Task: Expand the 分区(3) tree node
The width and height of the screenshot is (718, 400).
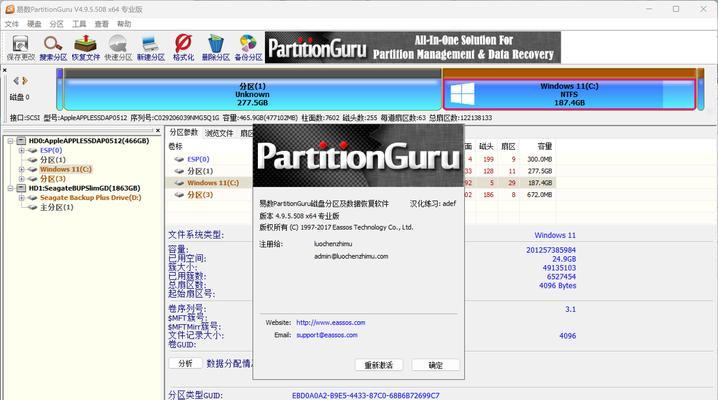Action: pos(22,179)
